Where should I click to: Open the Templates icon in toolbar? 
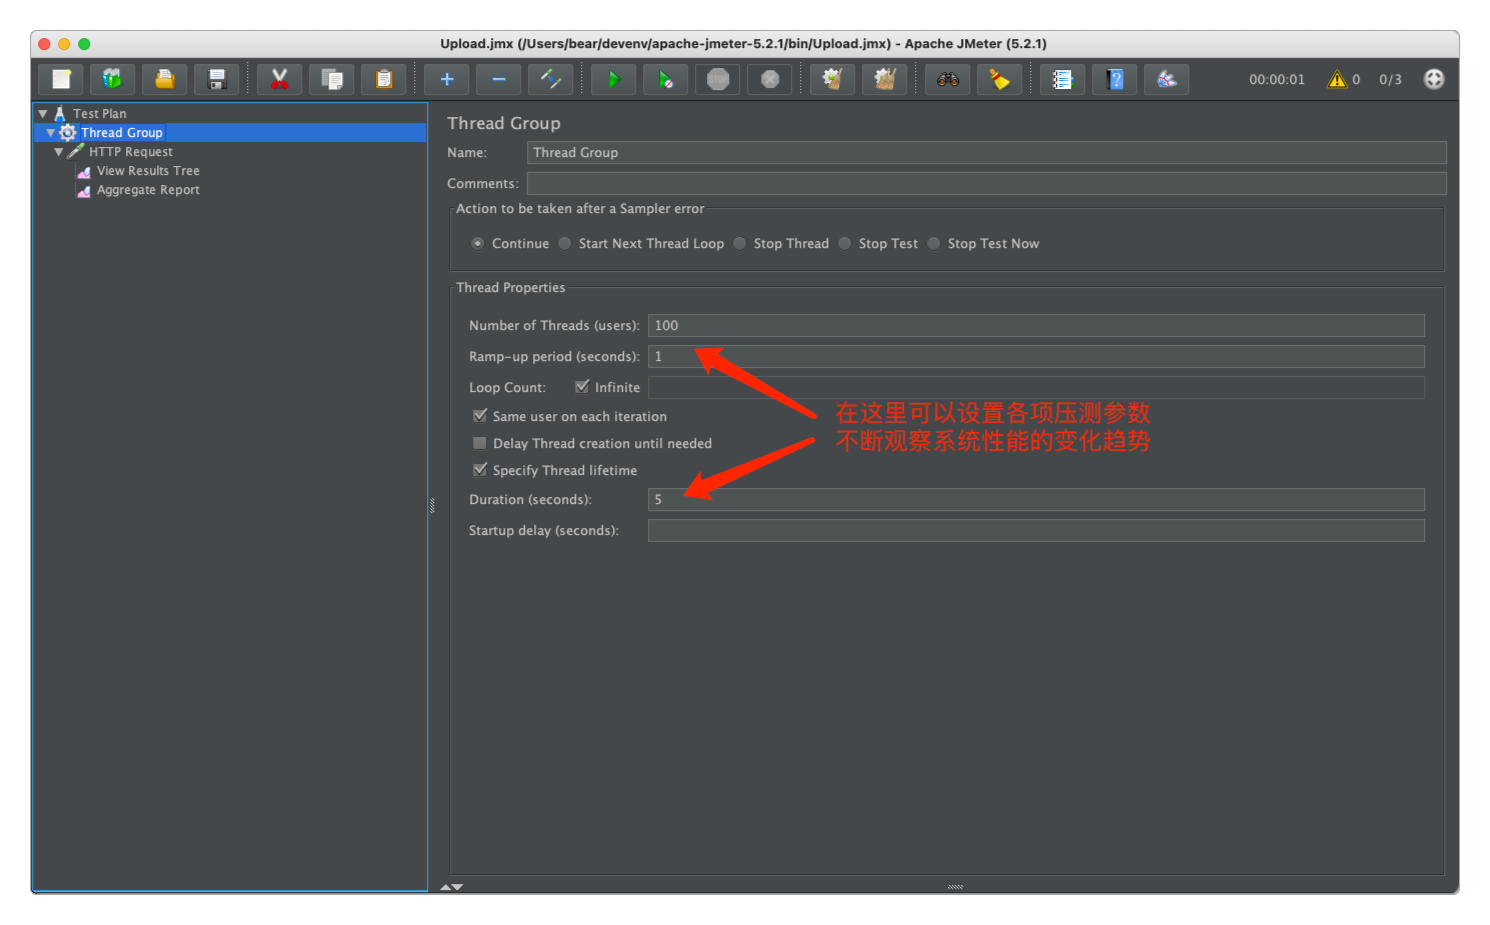[112, 79]
